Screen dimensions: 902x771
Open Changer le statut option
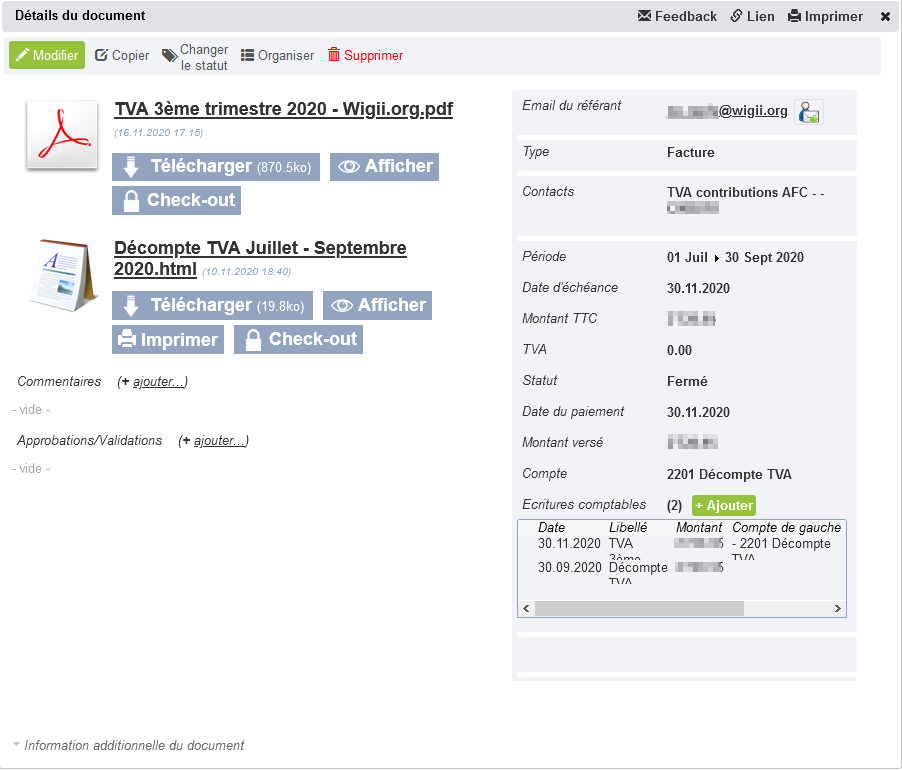196,57
